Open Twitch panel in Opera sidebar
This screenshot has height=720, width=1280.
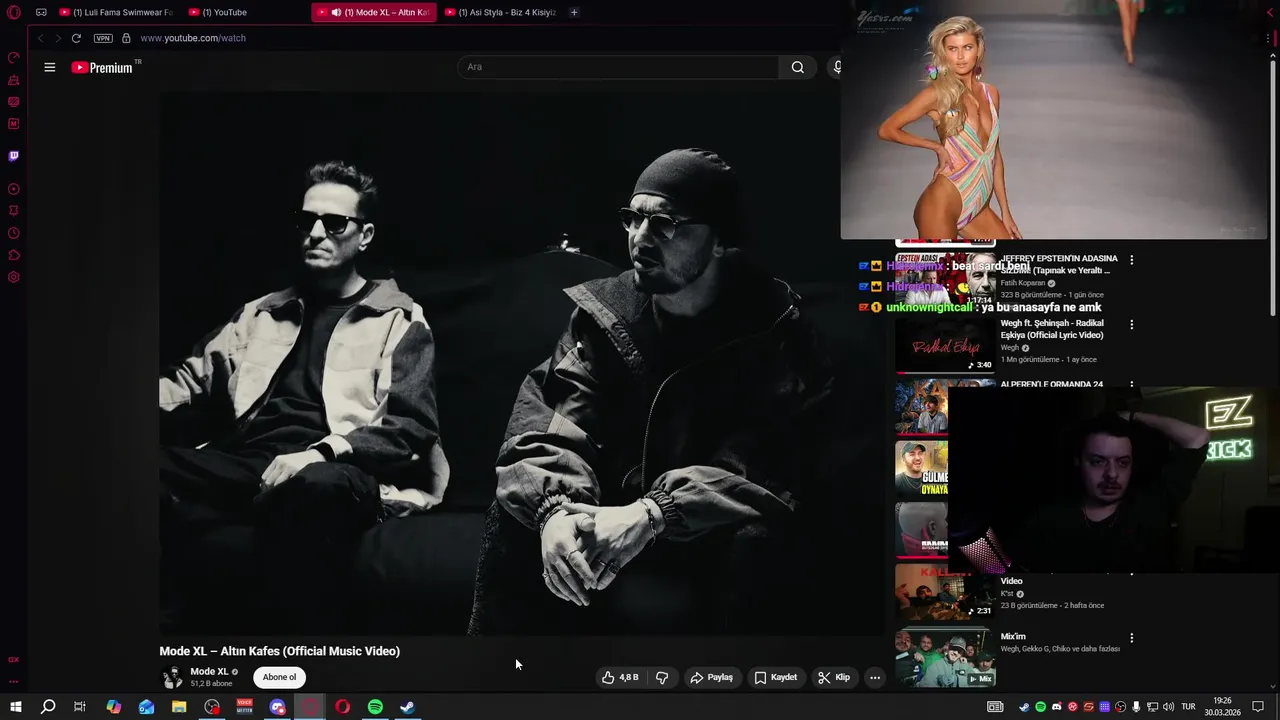13,156
